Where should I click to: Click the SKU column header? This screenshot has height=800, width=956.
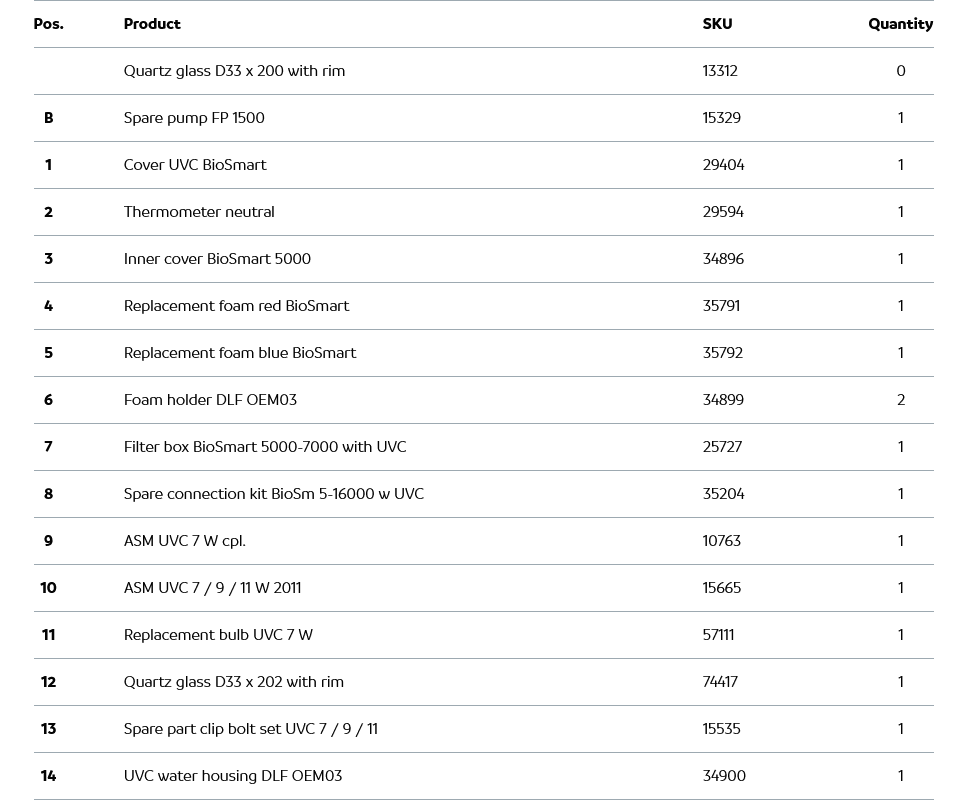(717, 24)
